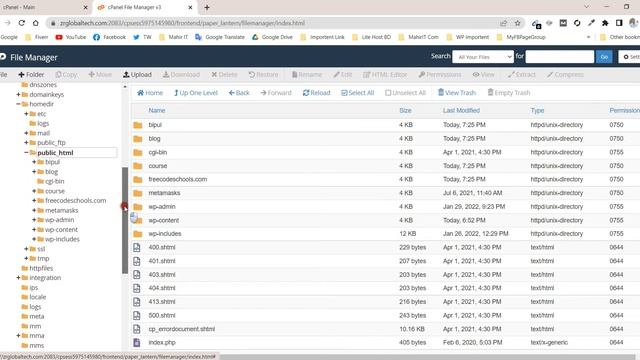640x360 pixels.
Task: Click the cPanel logo in header
Action: [x=3, y=57]
